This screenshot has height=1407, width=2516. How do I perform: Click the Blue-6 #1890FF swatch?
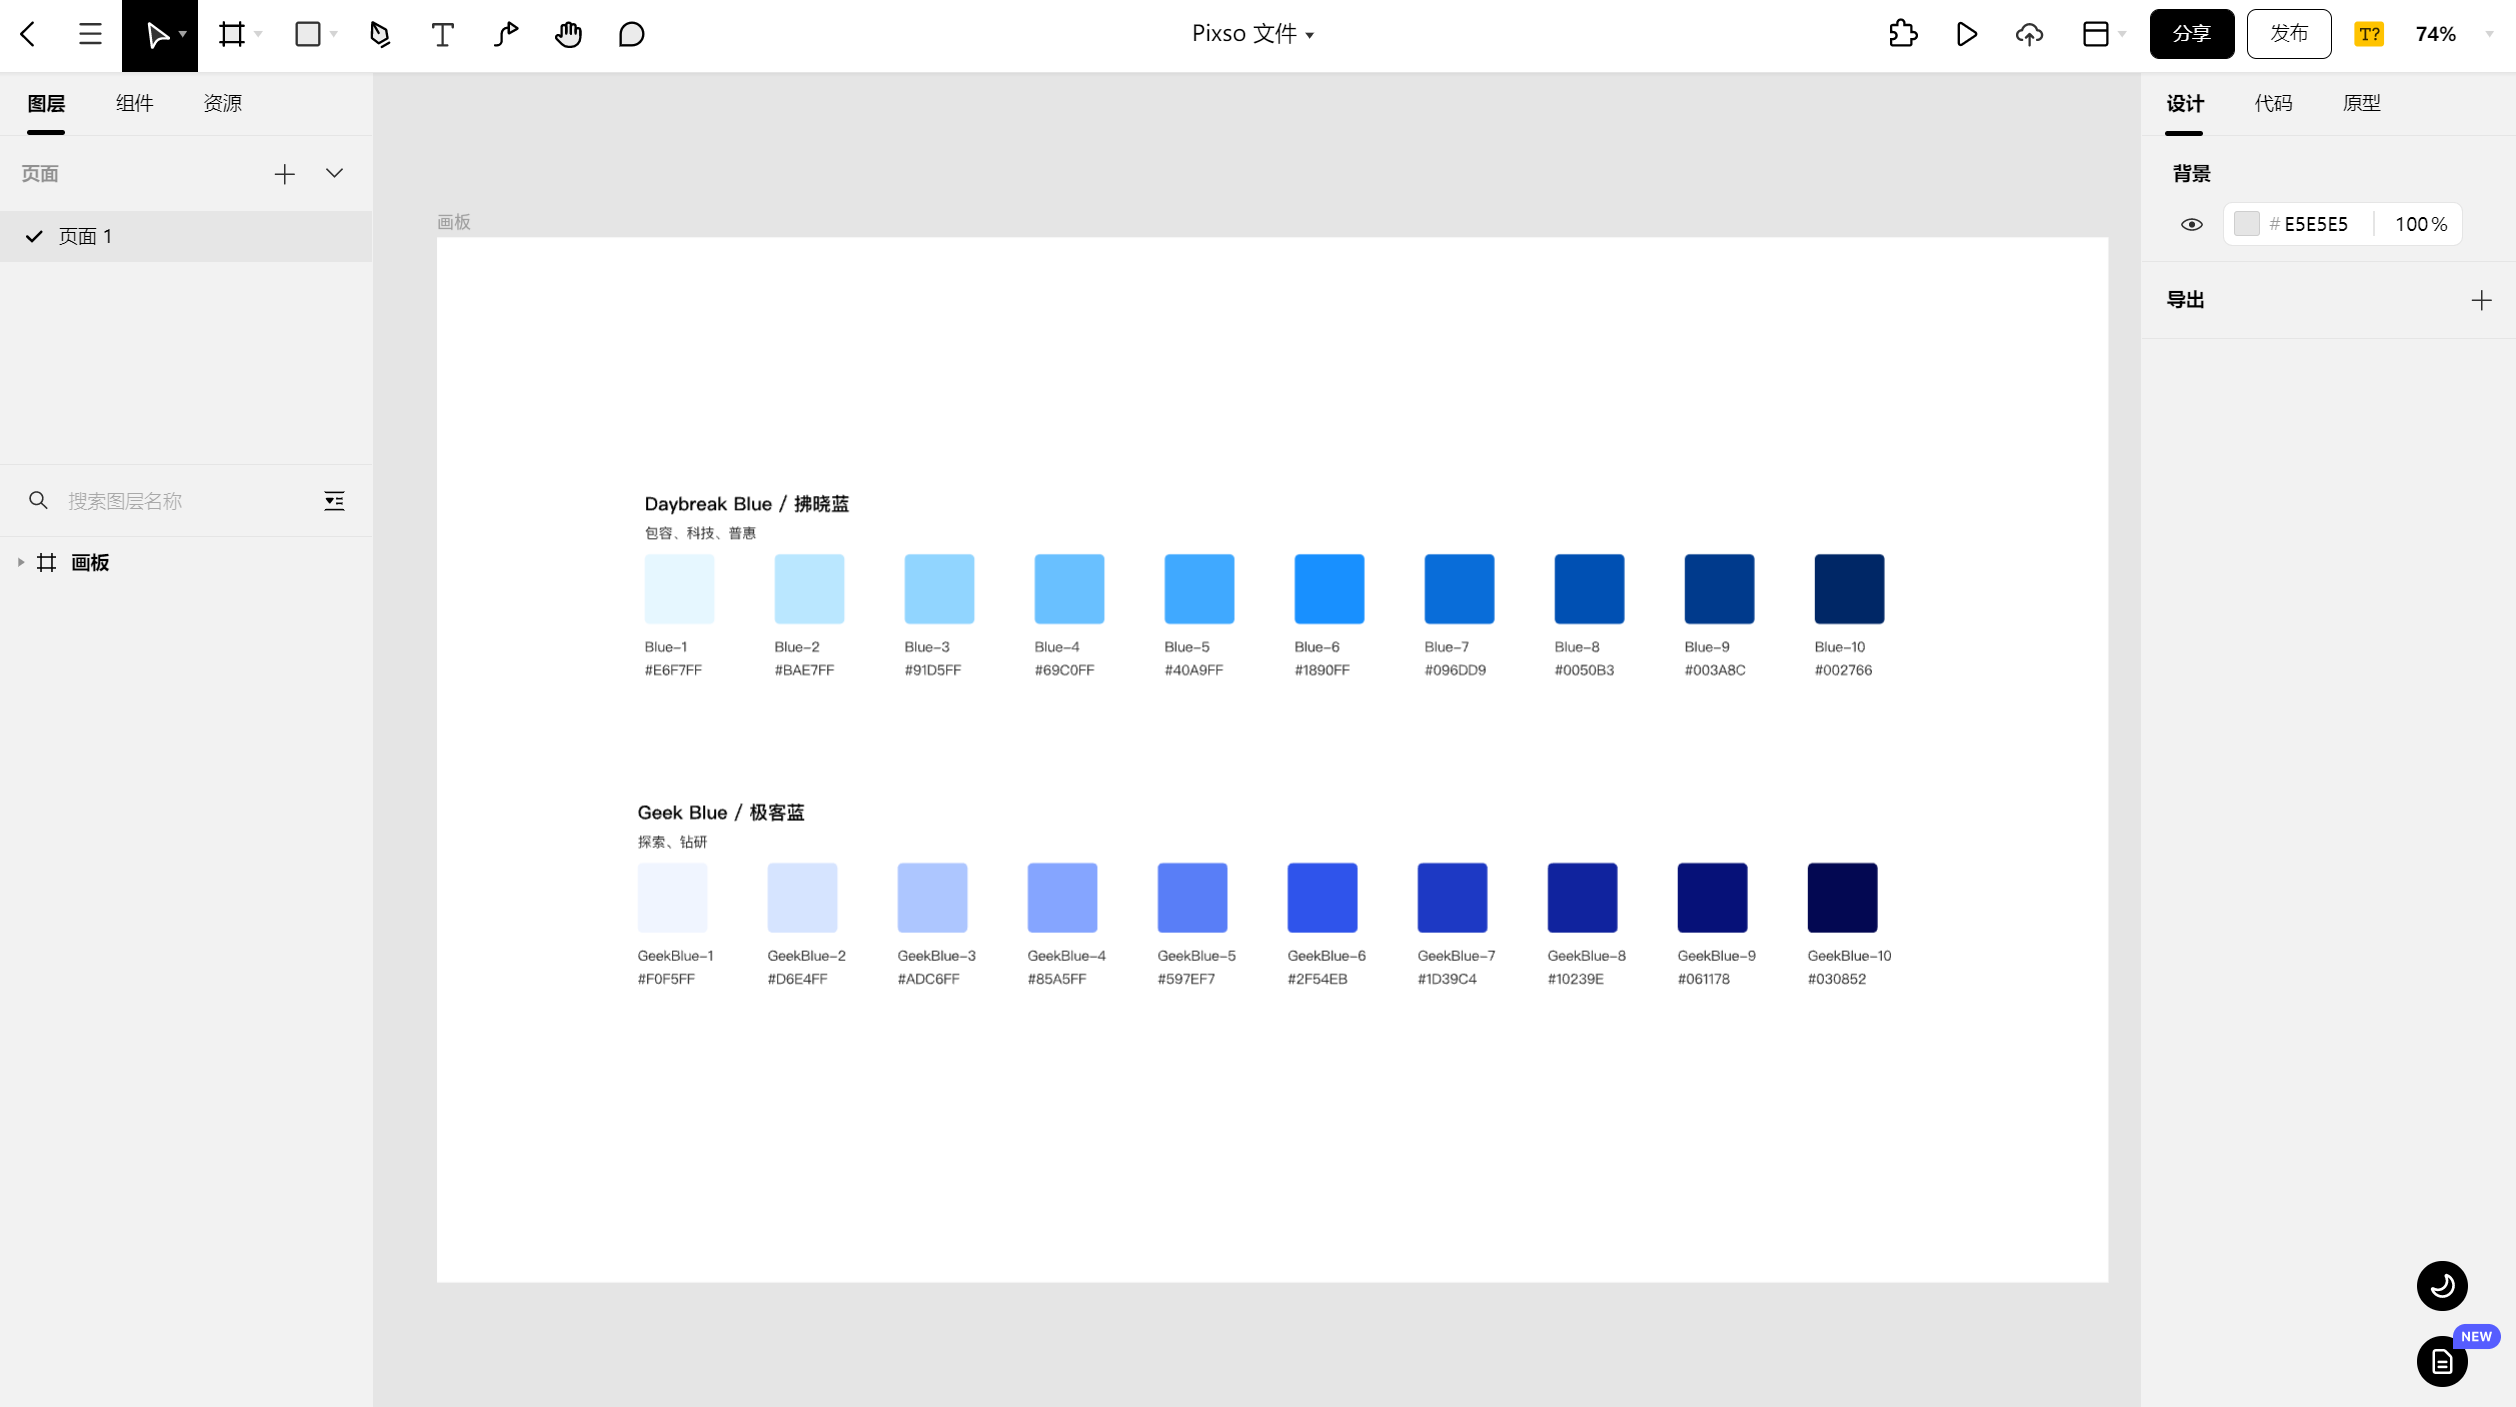(x=1329, y=589)
